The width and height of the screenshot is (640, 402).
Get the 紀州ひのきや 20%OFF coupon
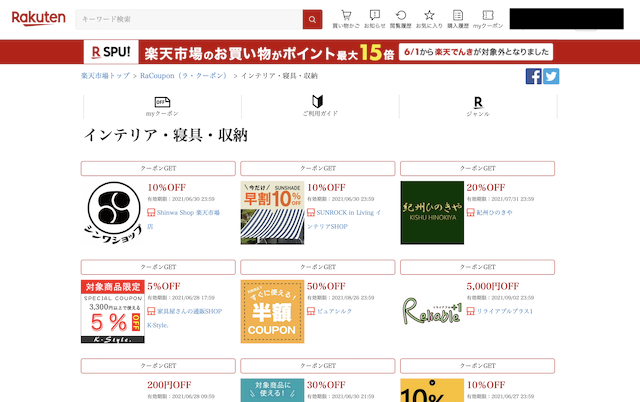coord(478,168)
